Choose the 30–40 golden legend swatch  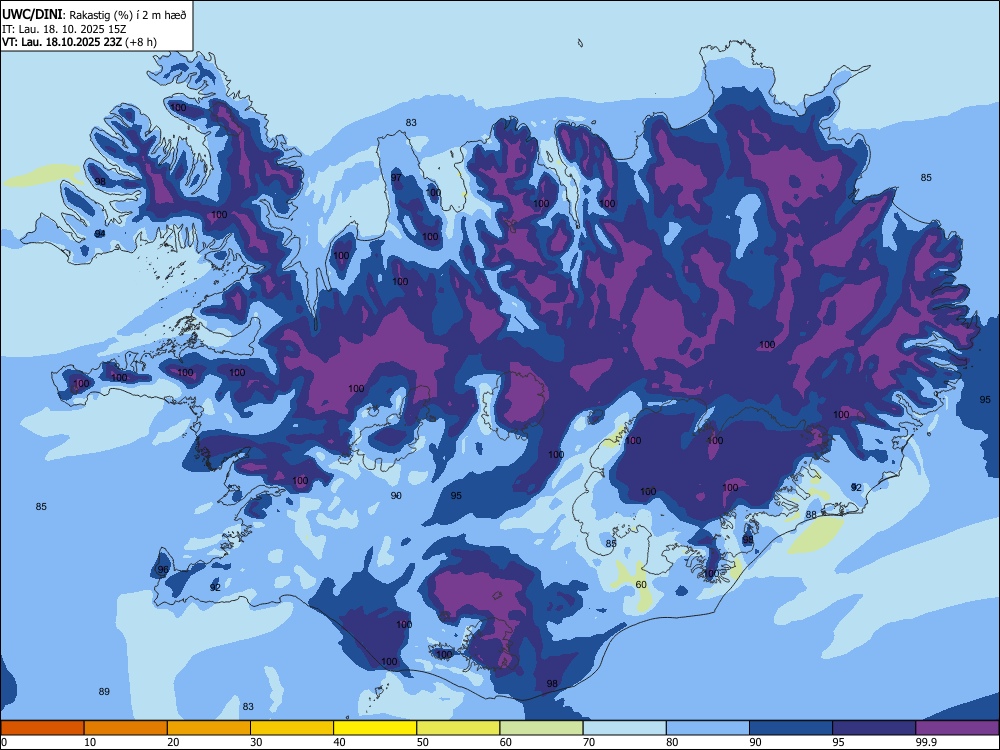(292, 728)
